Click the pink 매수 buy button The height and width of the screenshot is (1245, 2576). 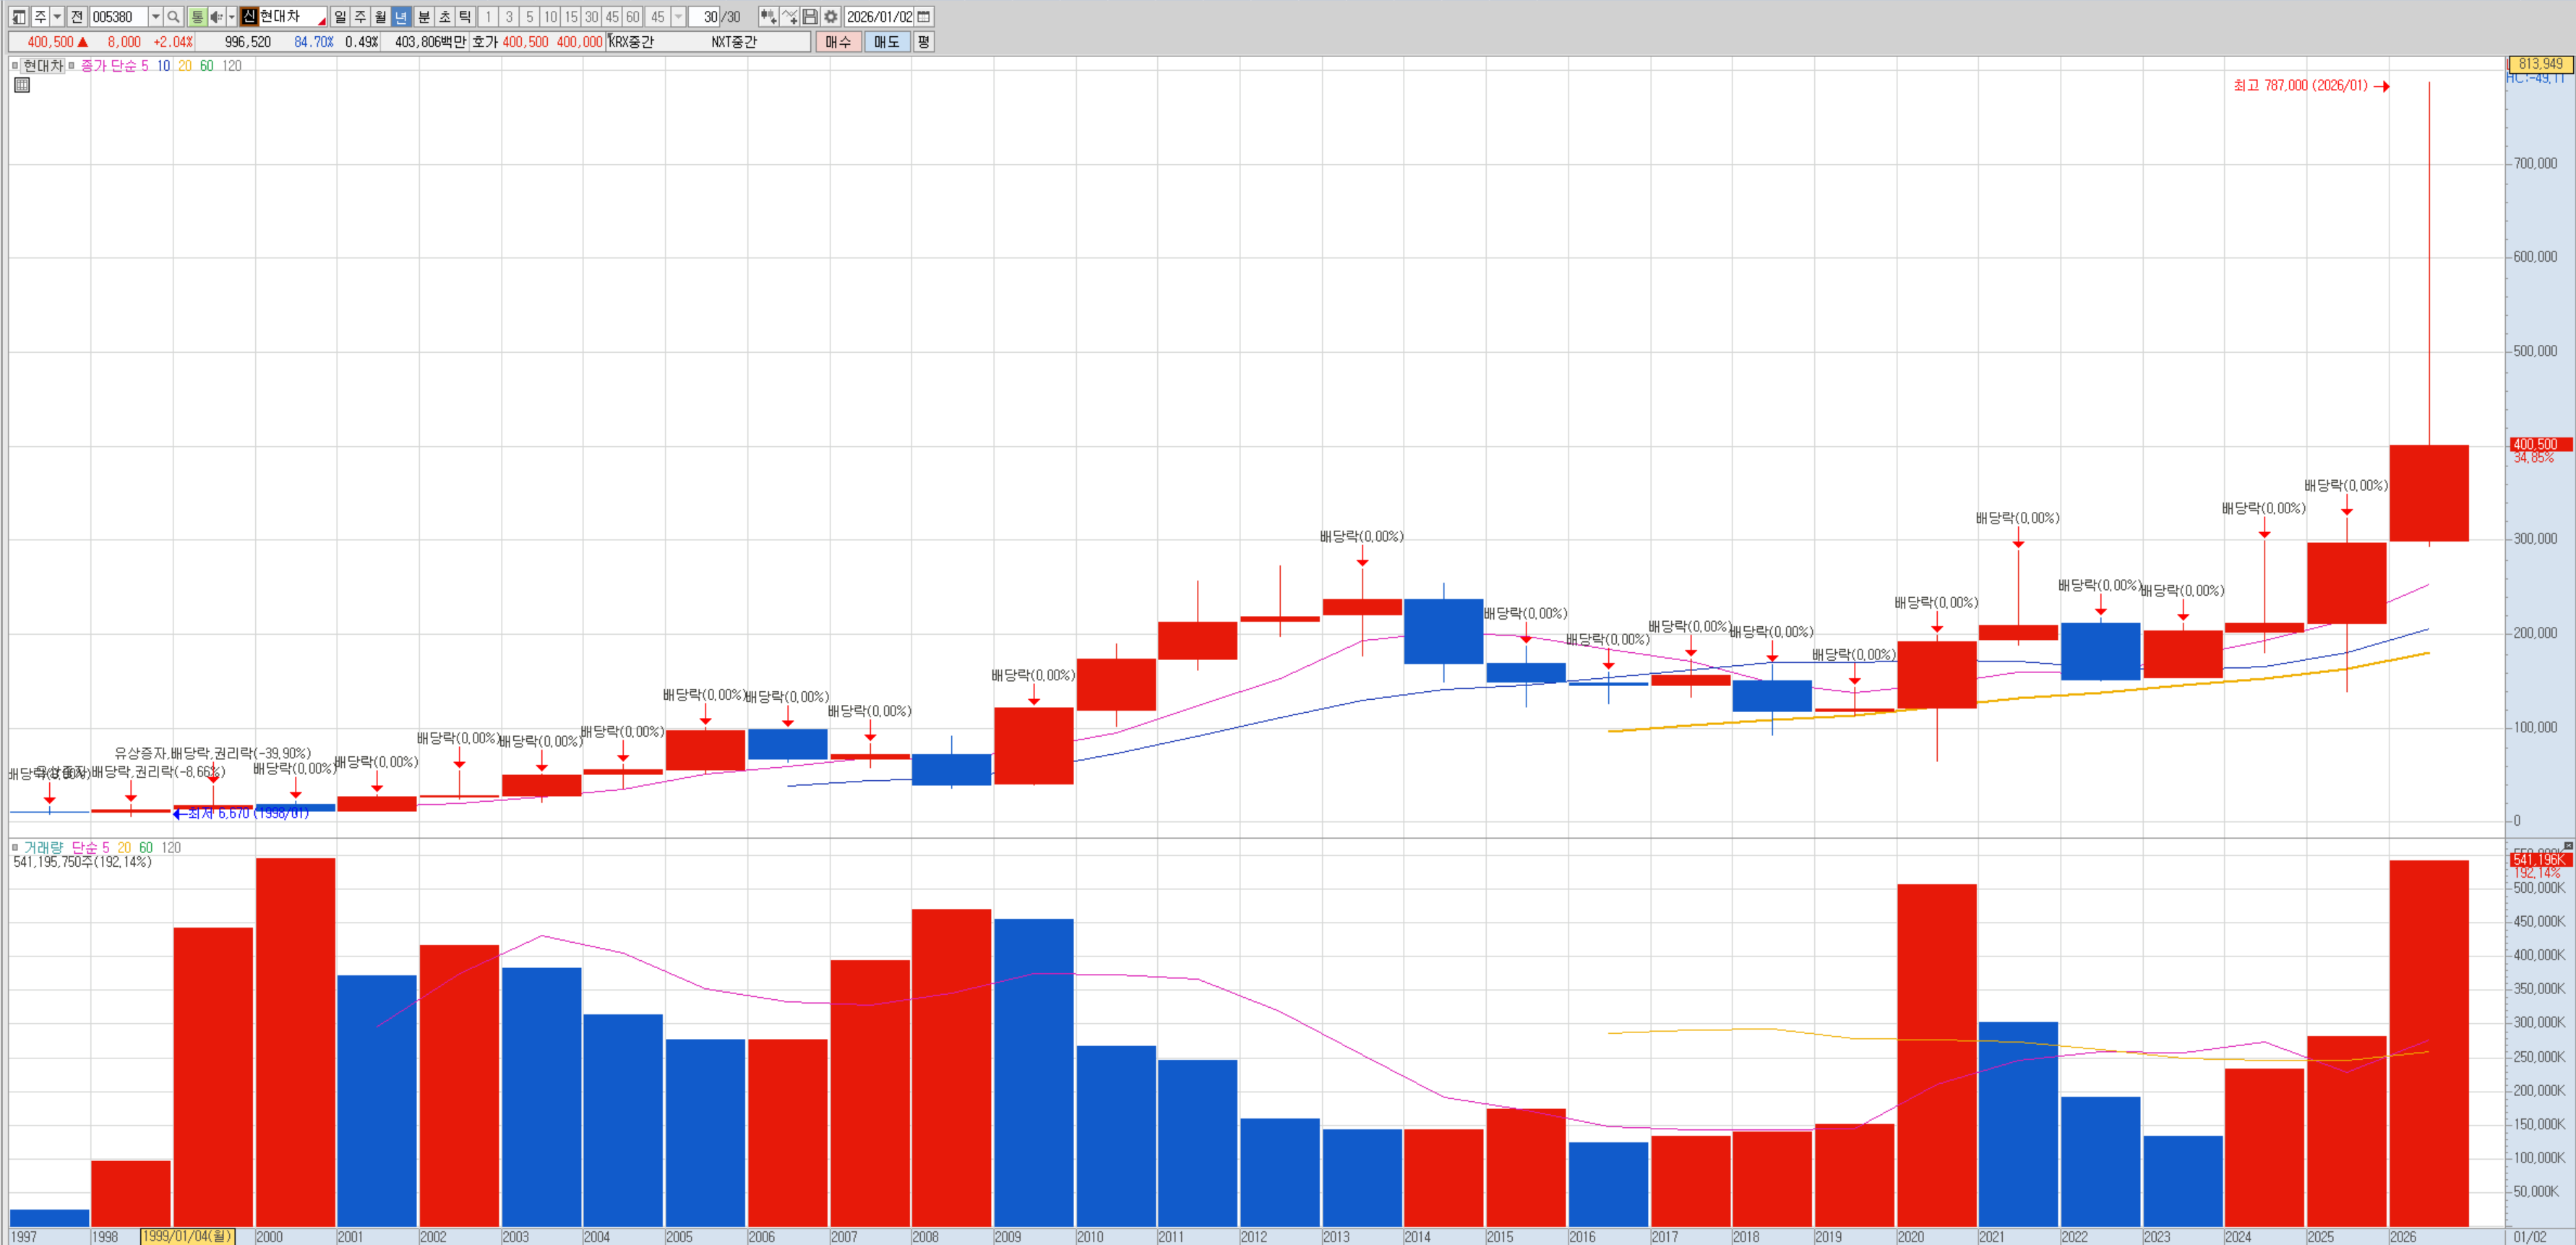[838, 42]
